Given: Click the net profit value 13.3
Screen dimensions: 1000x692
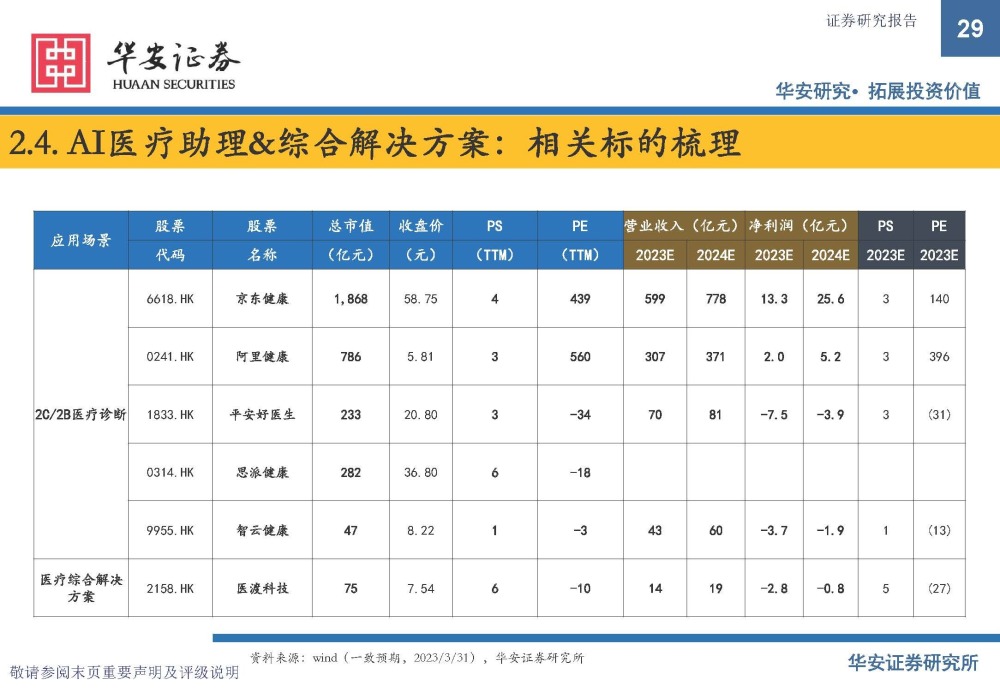Looking at the screenshot, I should [774, 298].
